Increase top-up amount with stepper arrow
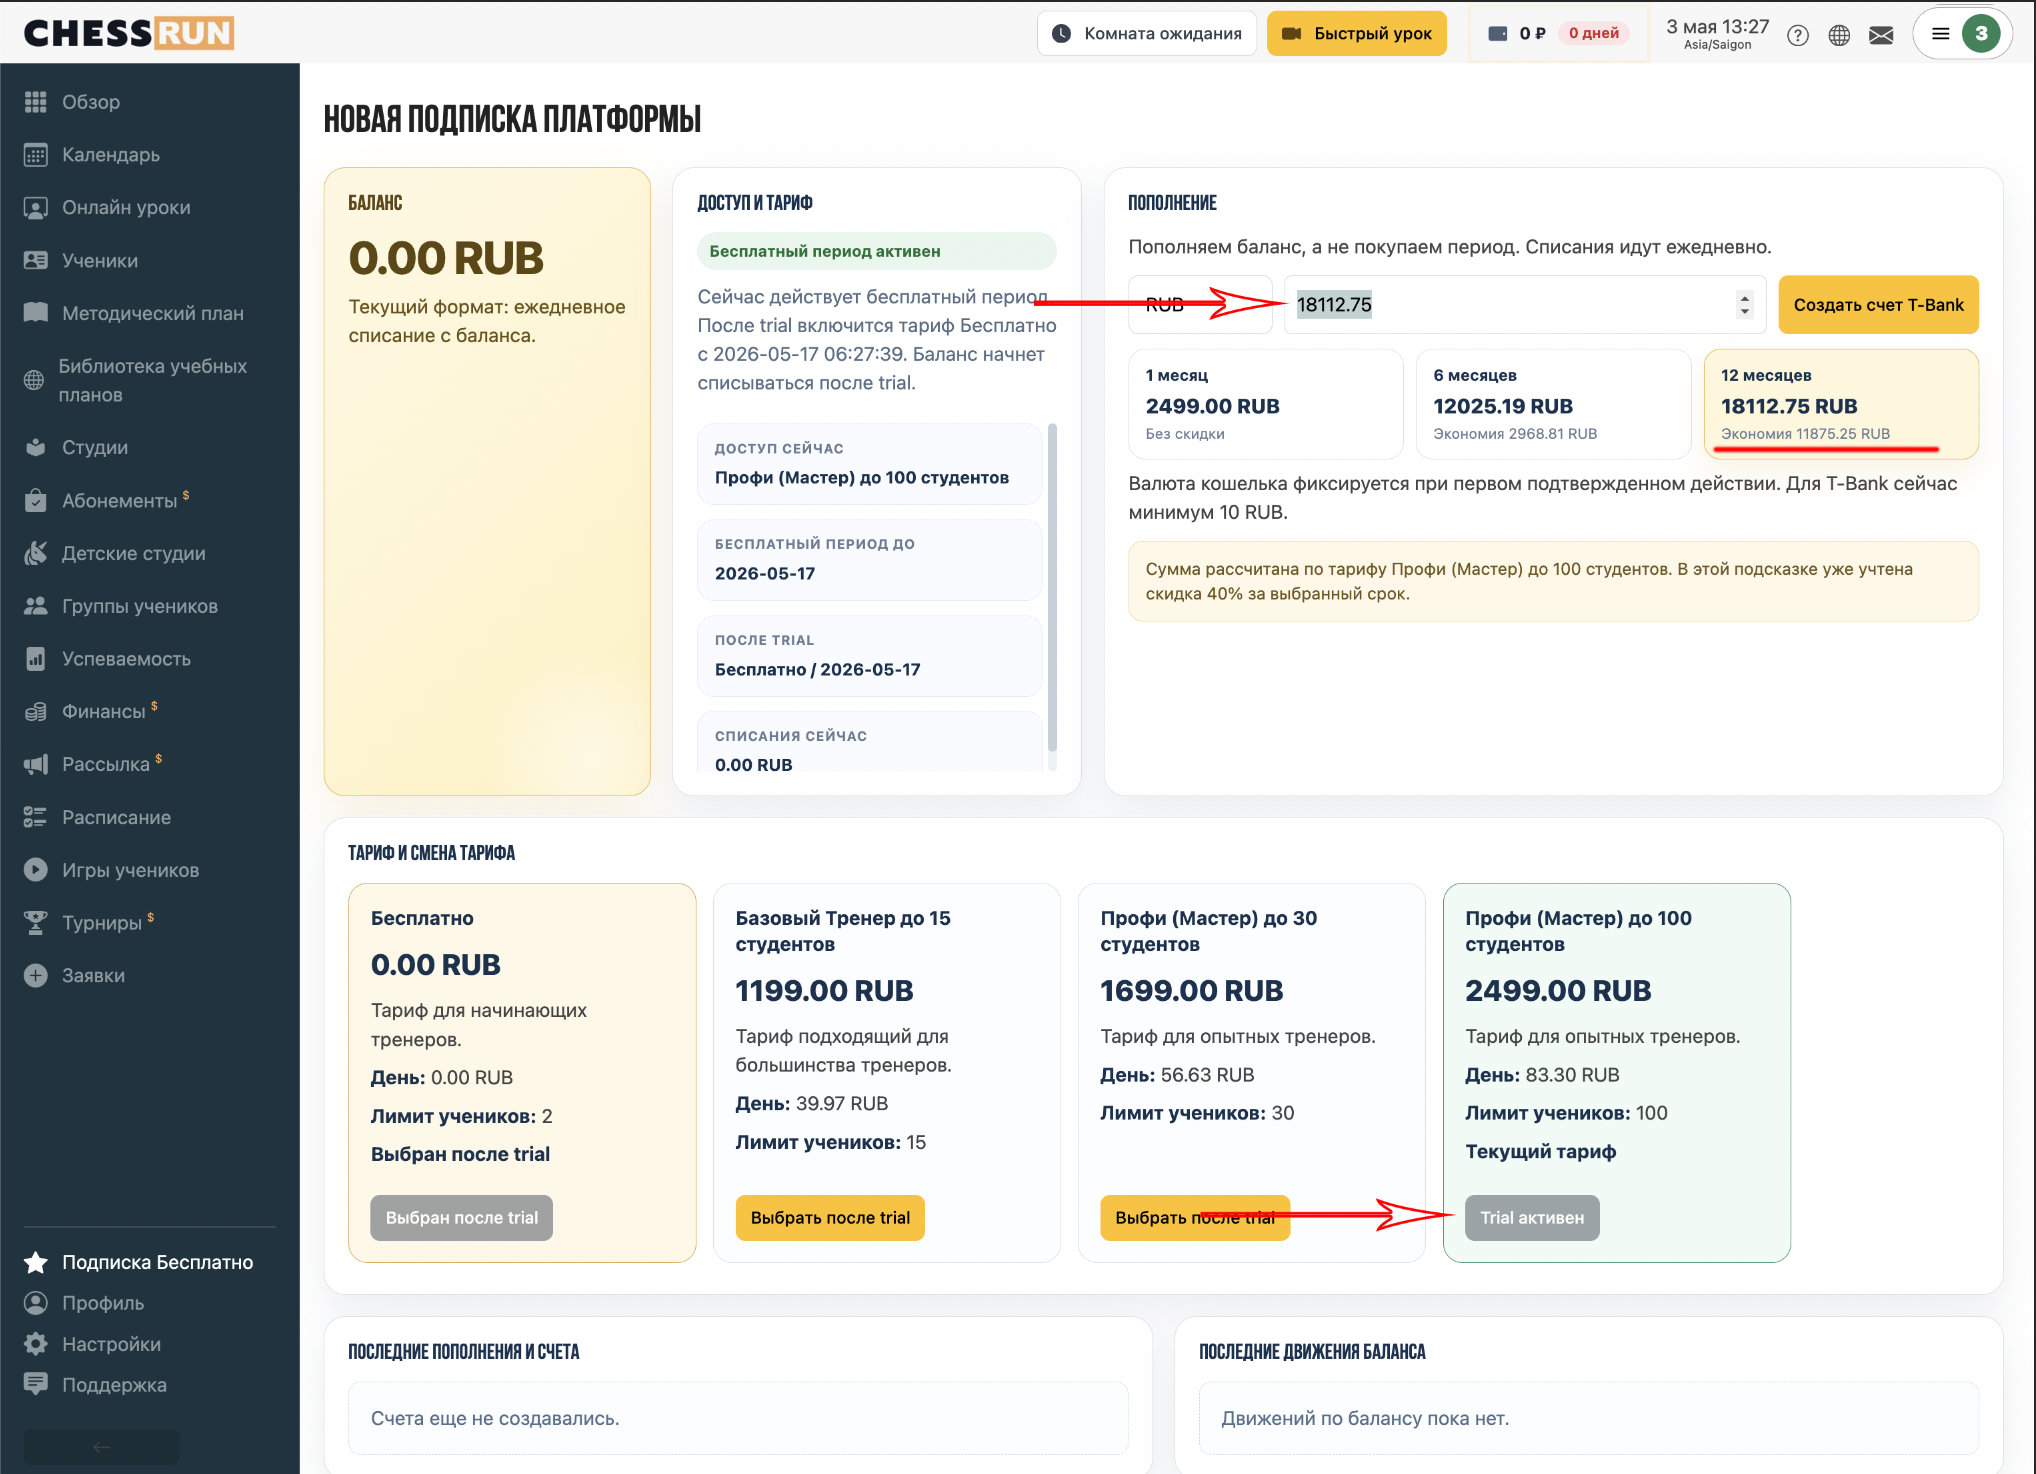Image resolution: width=2036 pixels, height=1474 pixels. (1745, 297)
